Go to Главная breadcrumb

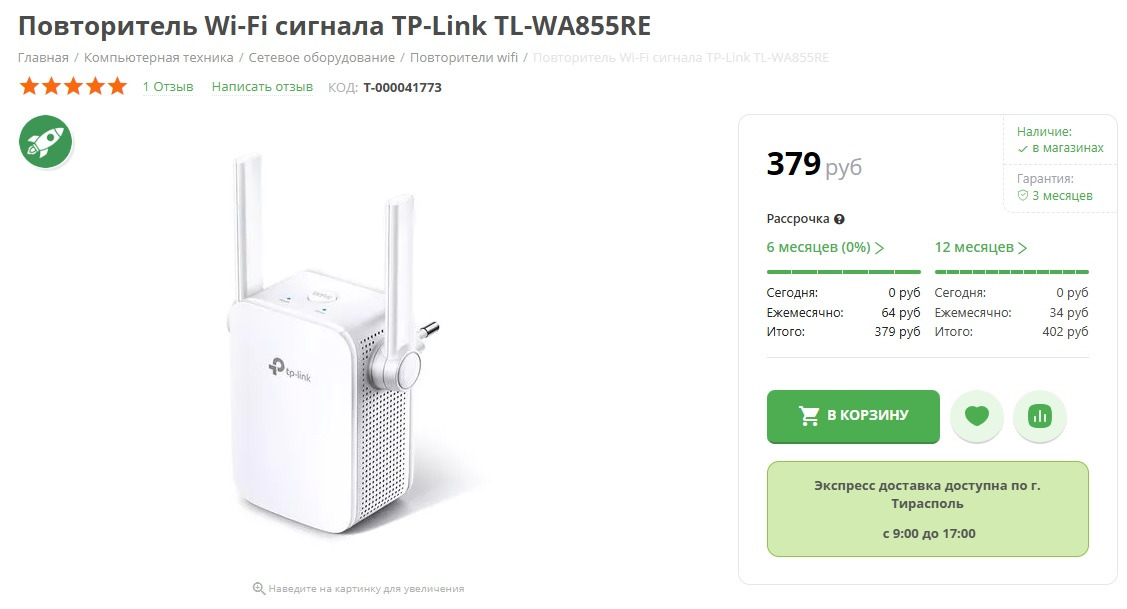click(x=43, y=58)
